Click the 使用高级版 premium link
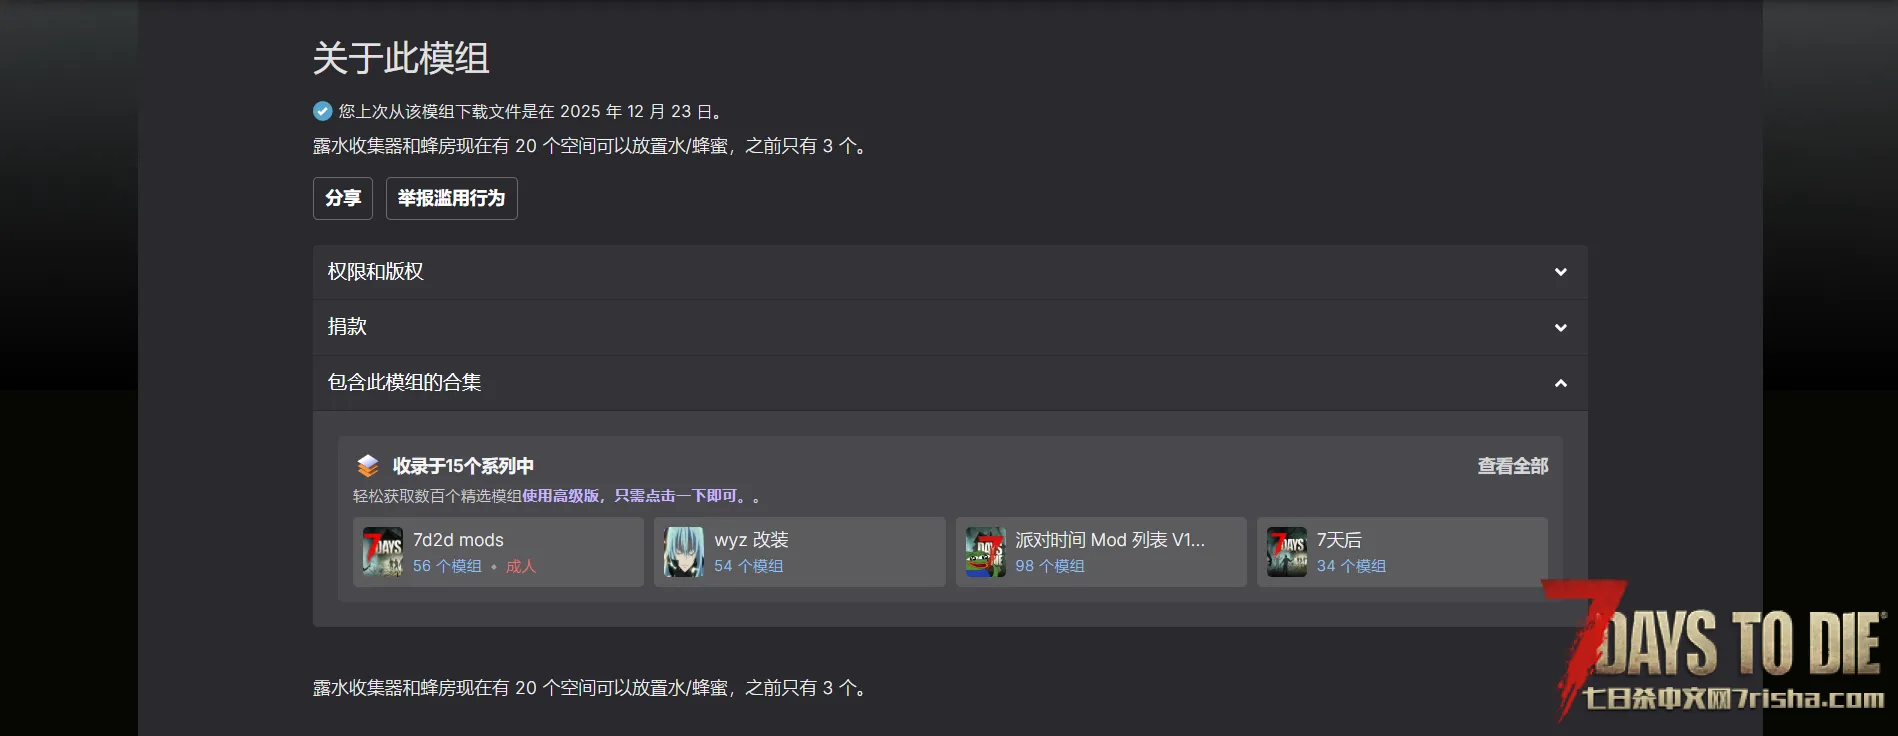The height and width of the screenshot is (736, 1898). pos(561,496)
